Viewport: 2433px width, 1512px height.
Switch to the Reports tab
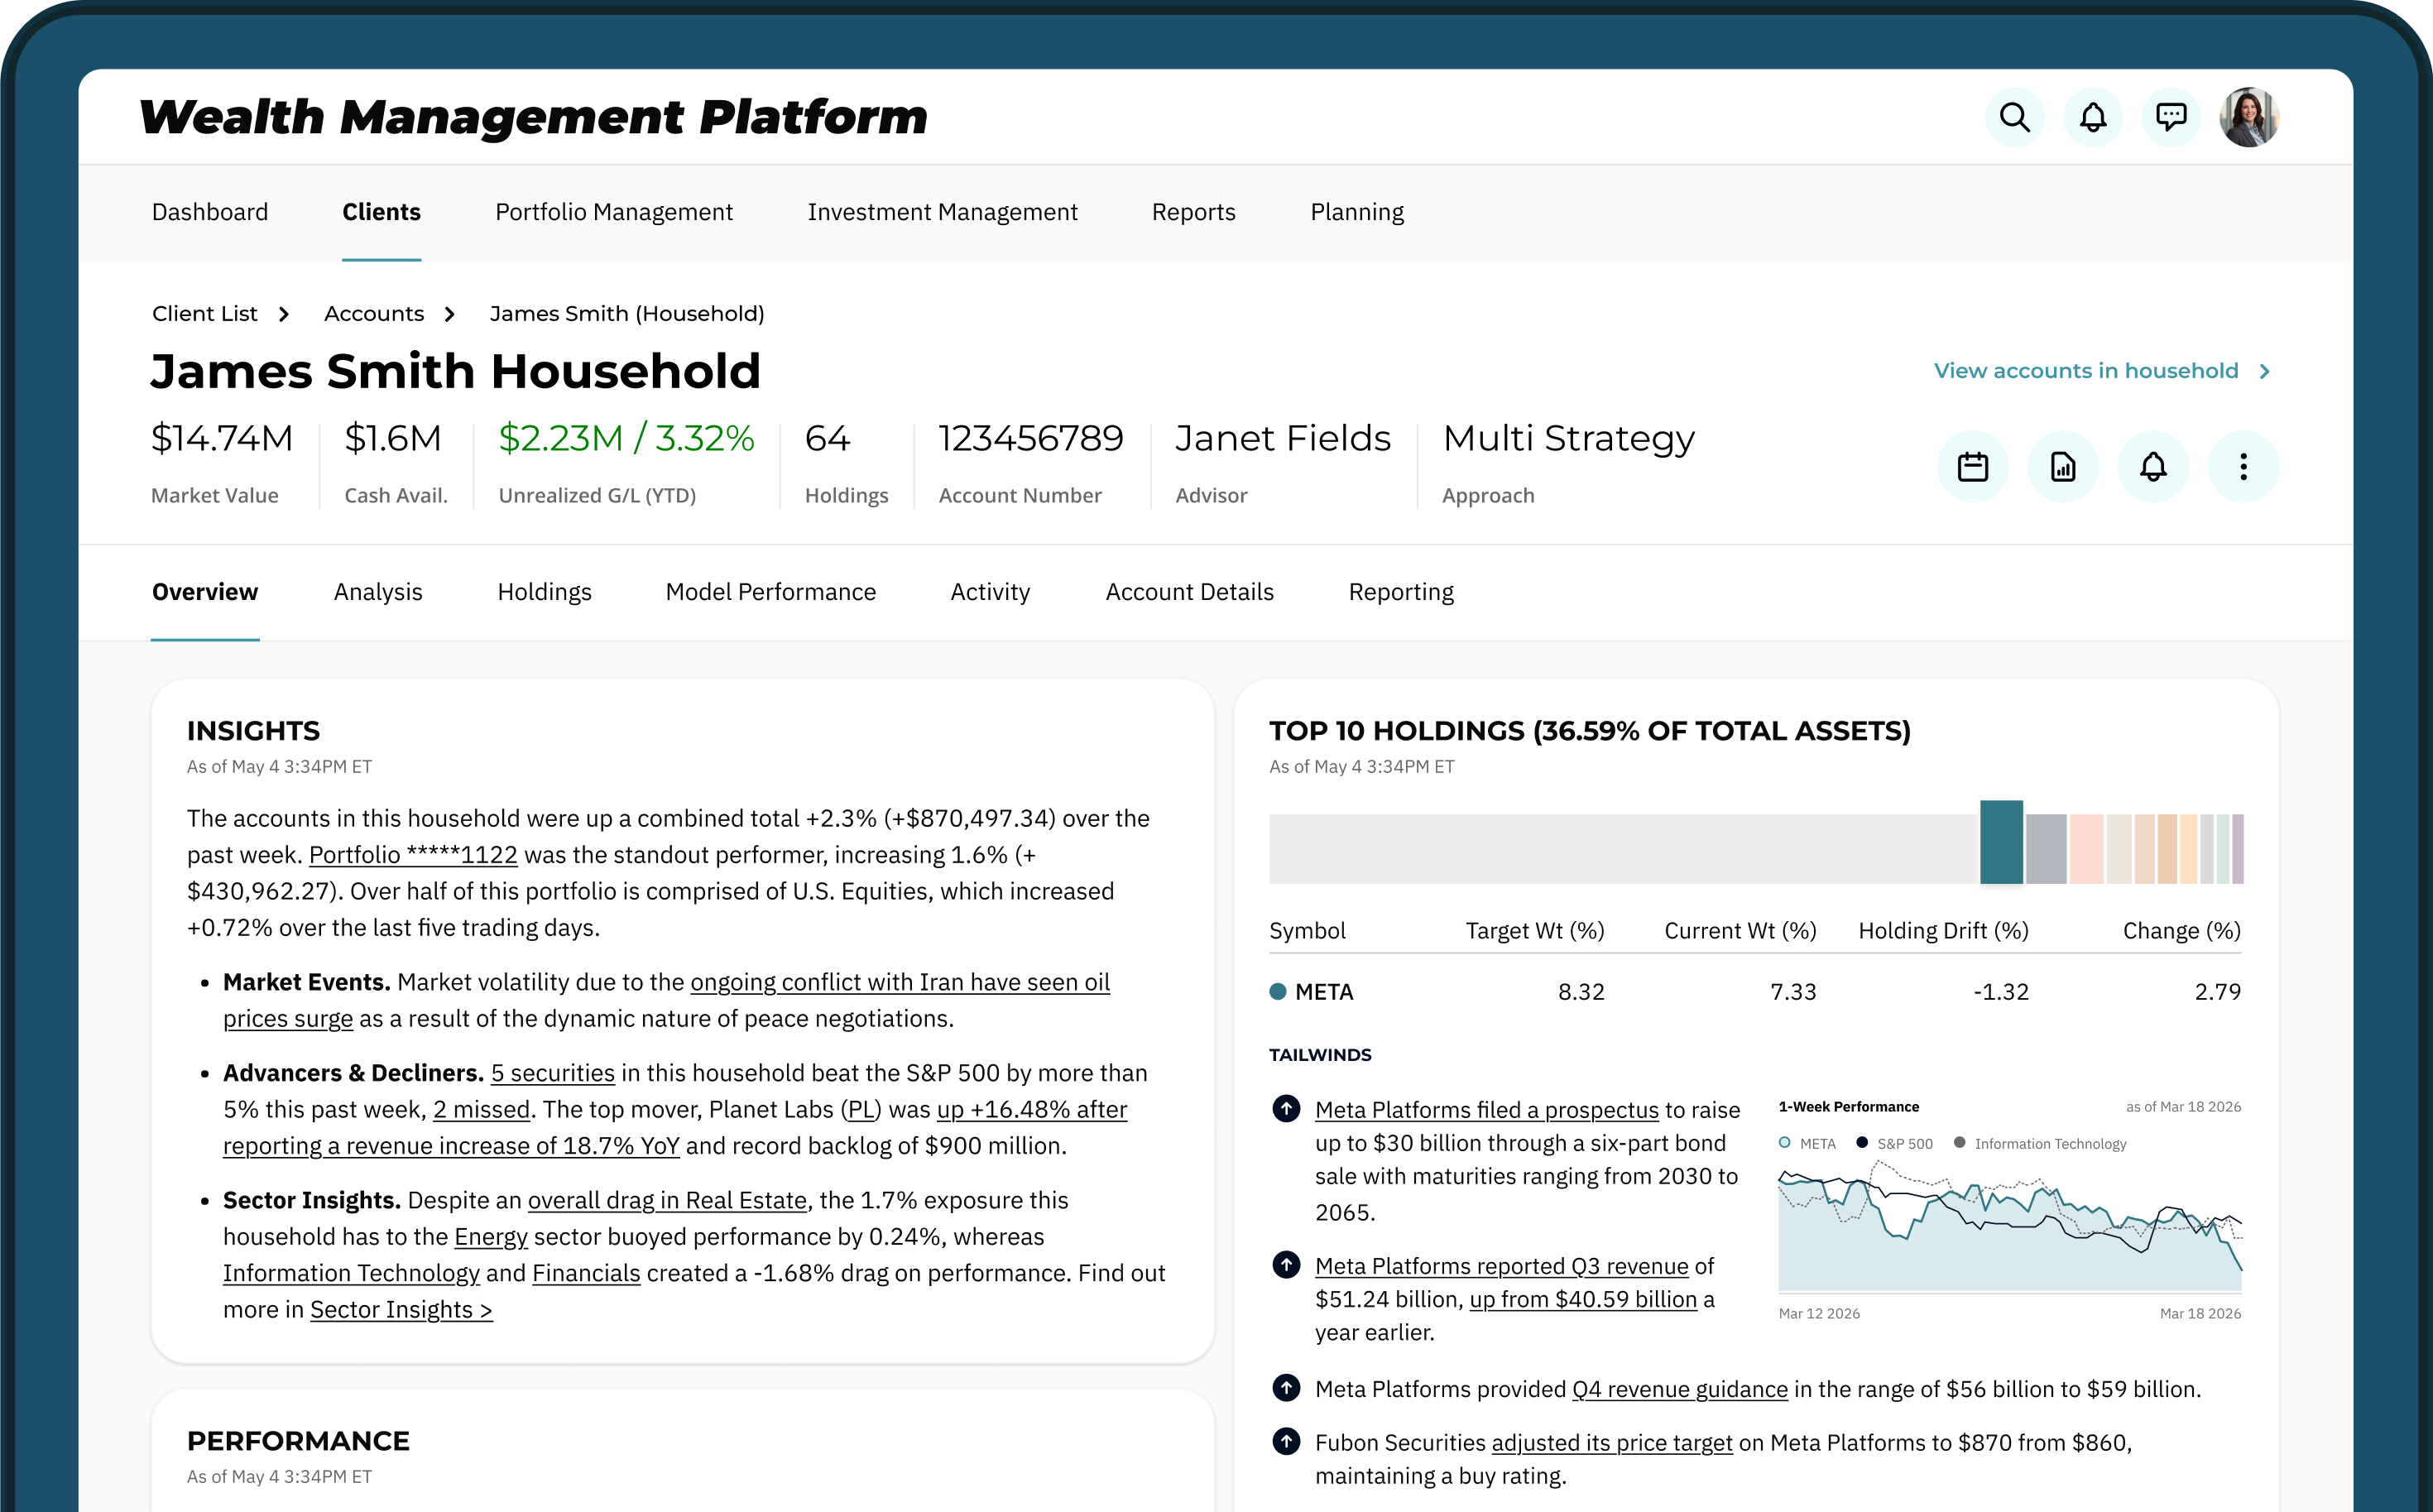[1193, 212]
